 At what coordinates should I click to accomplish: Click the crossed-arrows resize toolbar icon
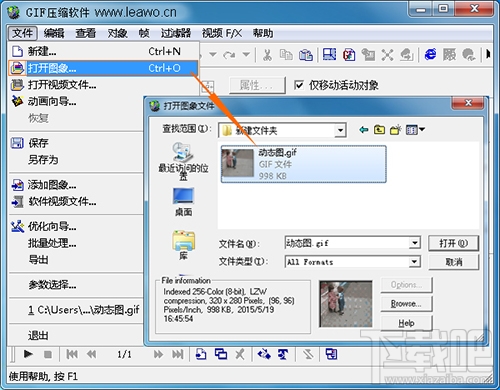click(x=387, y=55)
